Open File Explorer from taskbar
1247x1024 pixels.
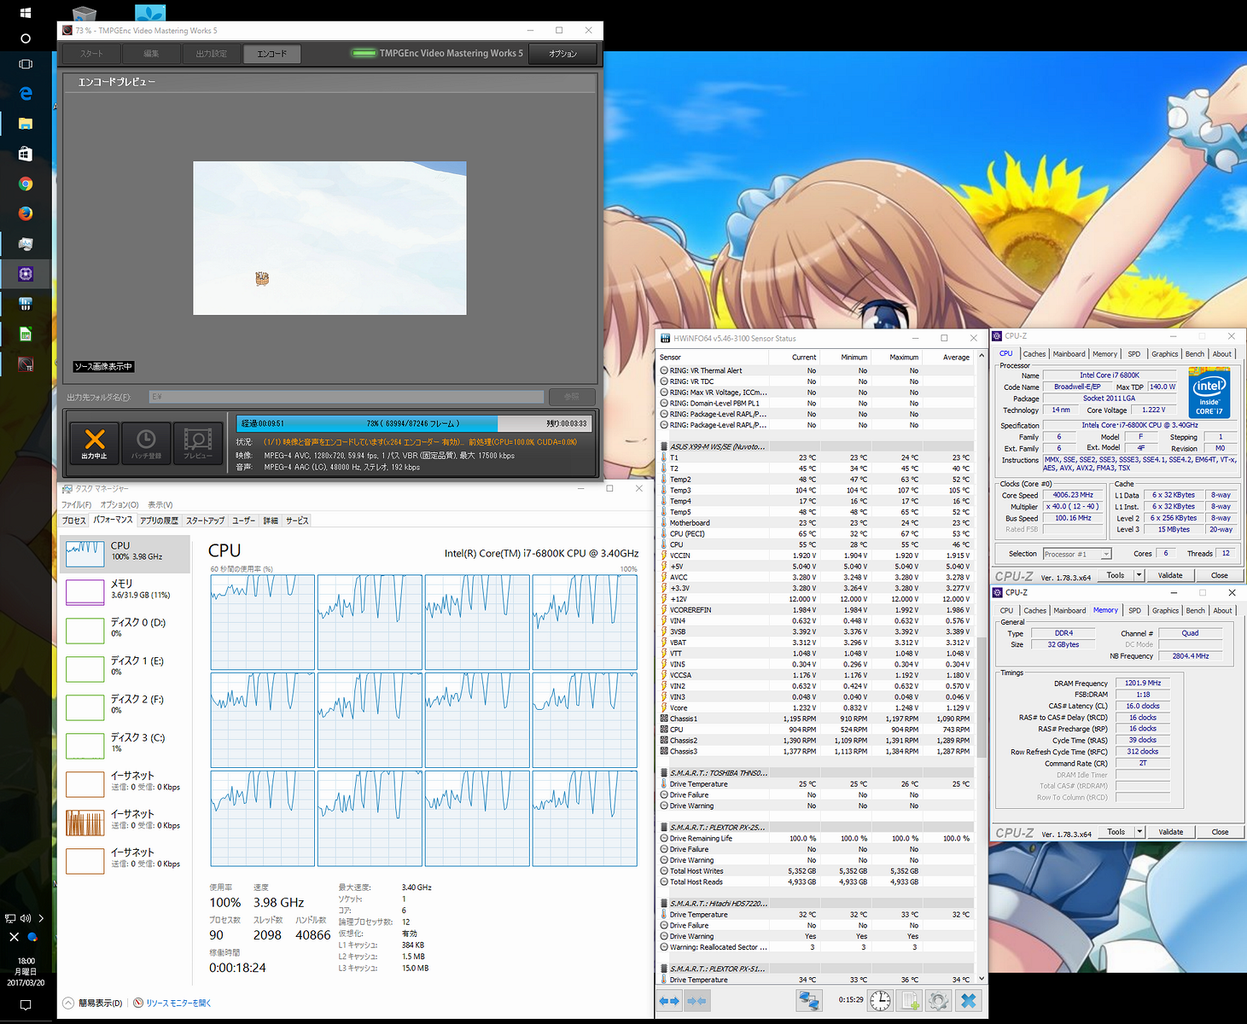tap(25, 123)
